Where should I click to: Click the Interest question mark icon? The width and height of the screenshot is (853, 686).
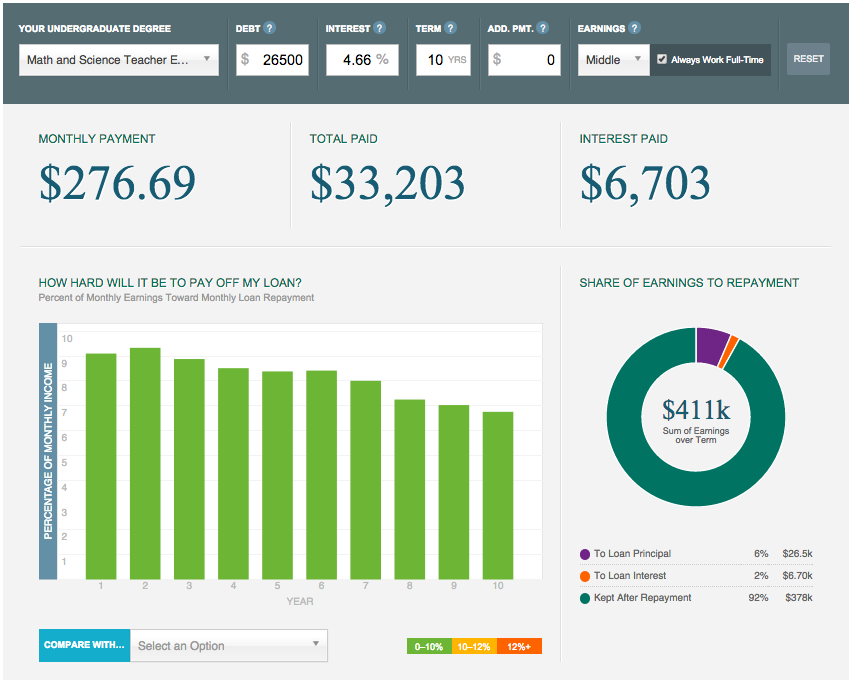[378, 28]
